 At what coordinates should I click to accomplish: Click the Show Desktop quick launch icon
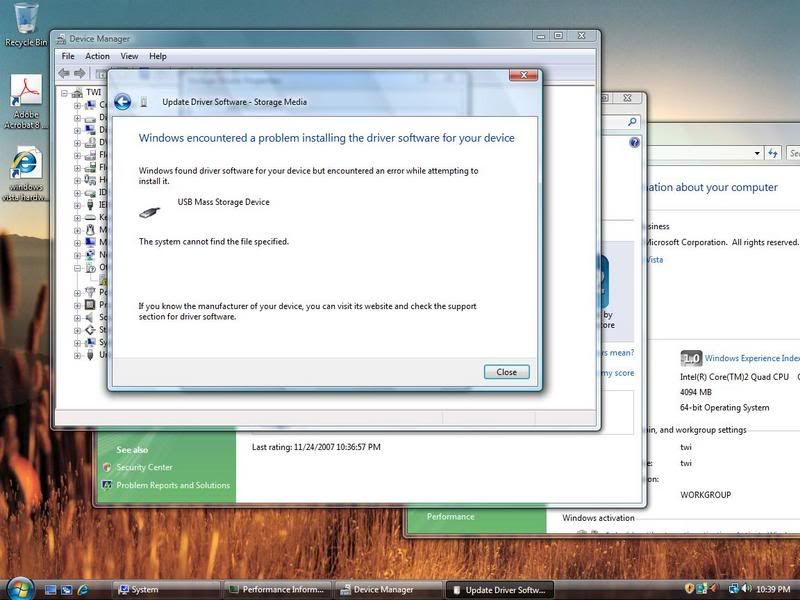coord(50,589)
